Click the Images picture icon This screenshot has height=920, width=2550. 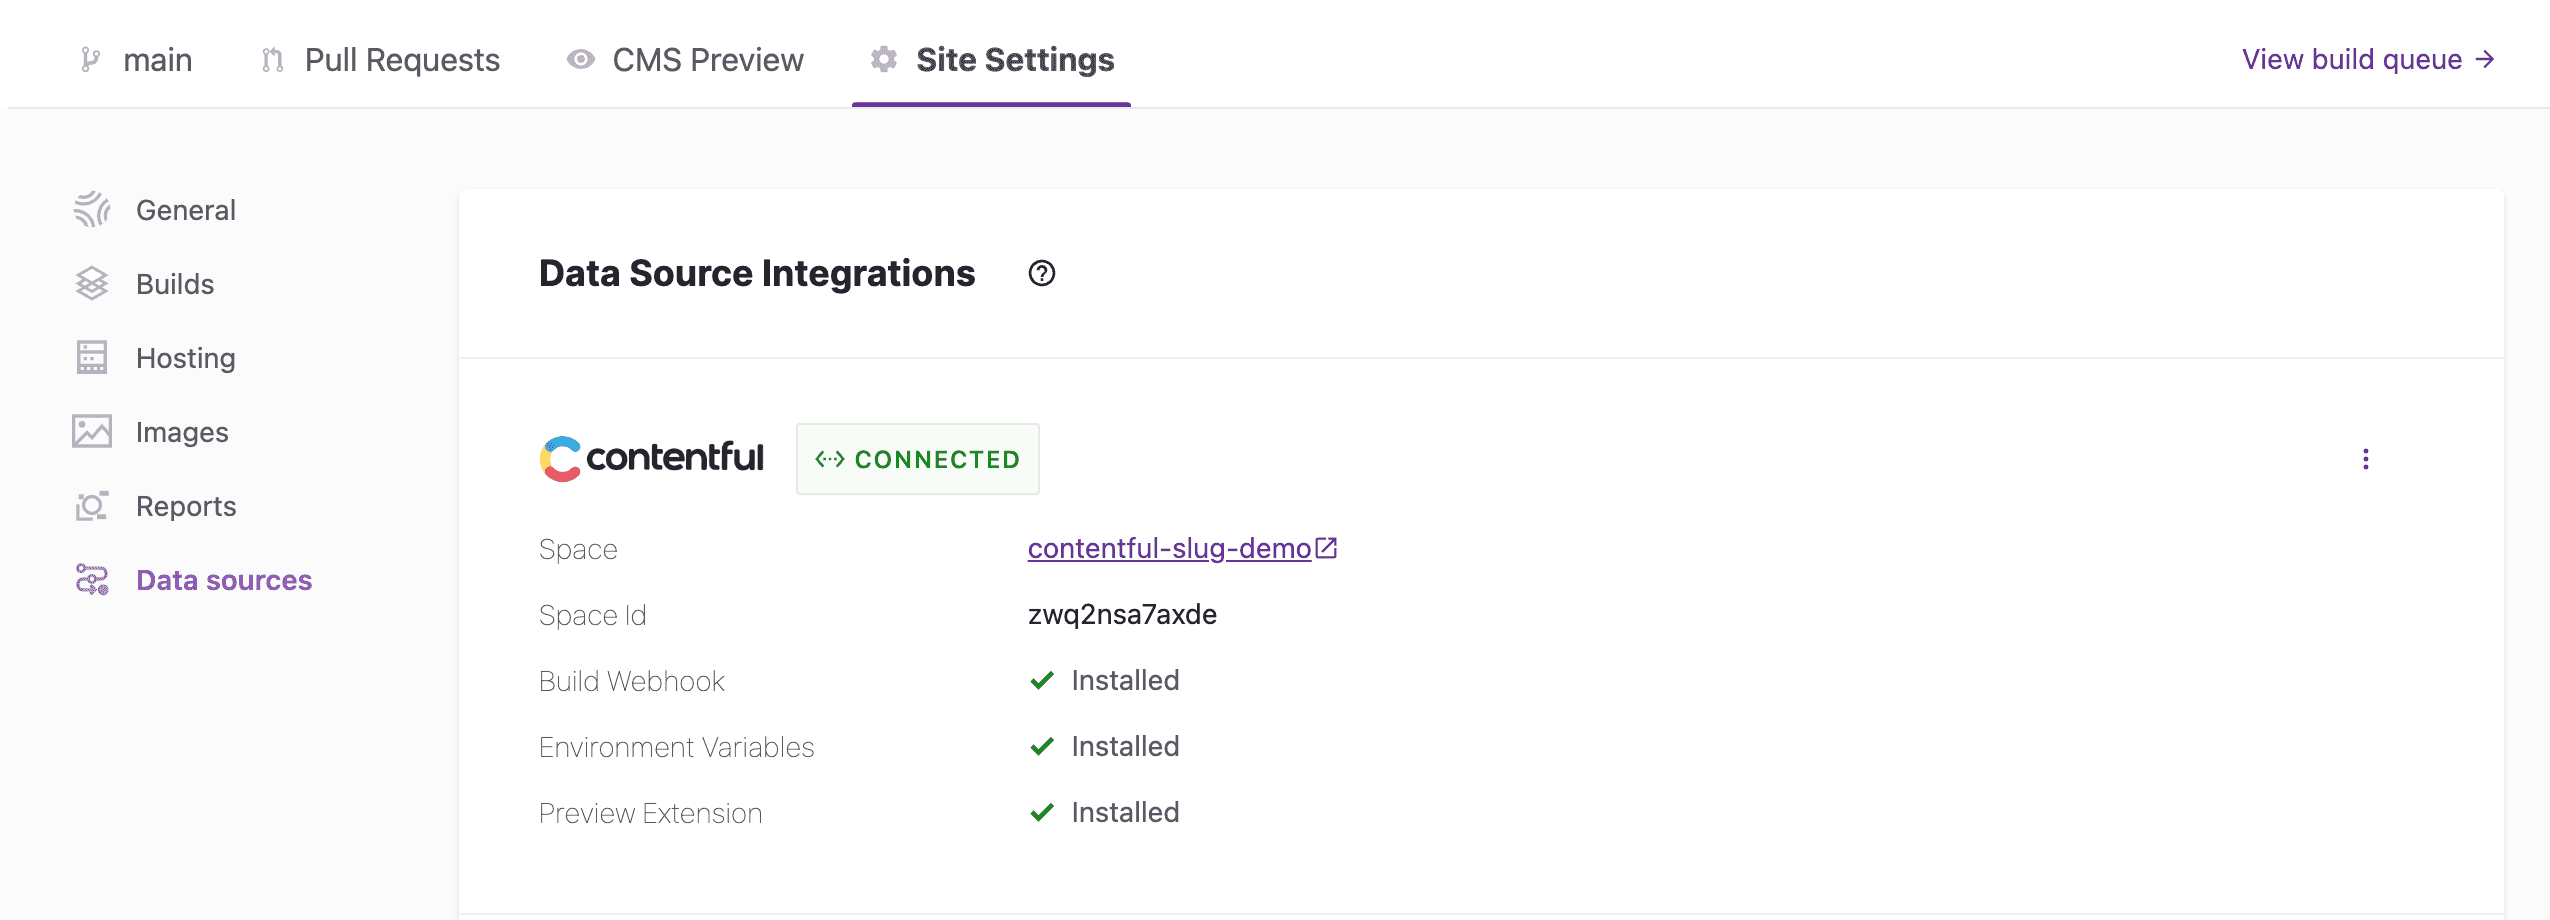click(x=92, y=432)
